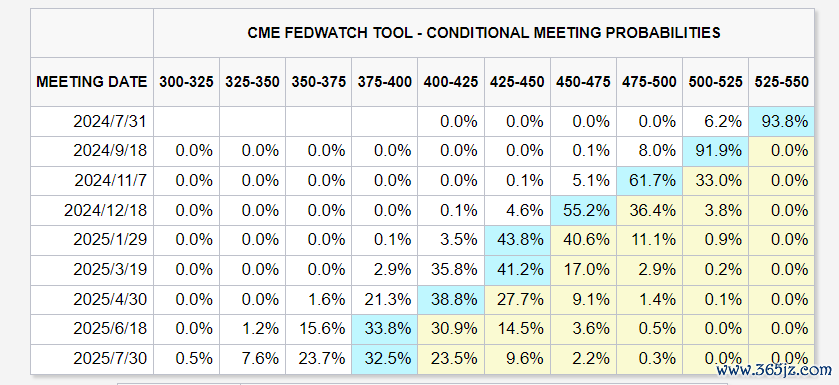Select the 400-425 rate range header
The height and width of the screenshot is (385, 839).
(451, 82)
